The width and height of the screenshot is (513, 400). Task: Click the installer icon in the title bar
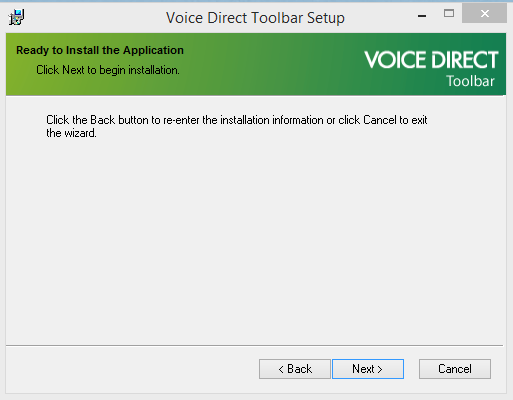[x=16, y=17]
